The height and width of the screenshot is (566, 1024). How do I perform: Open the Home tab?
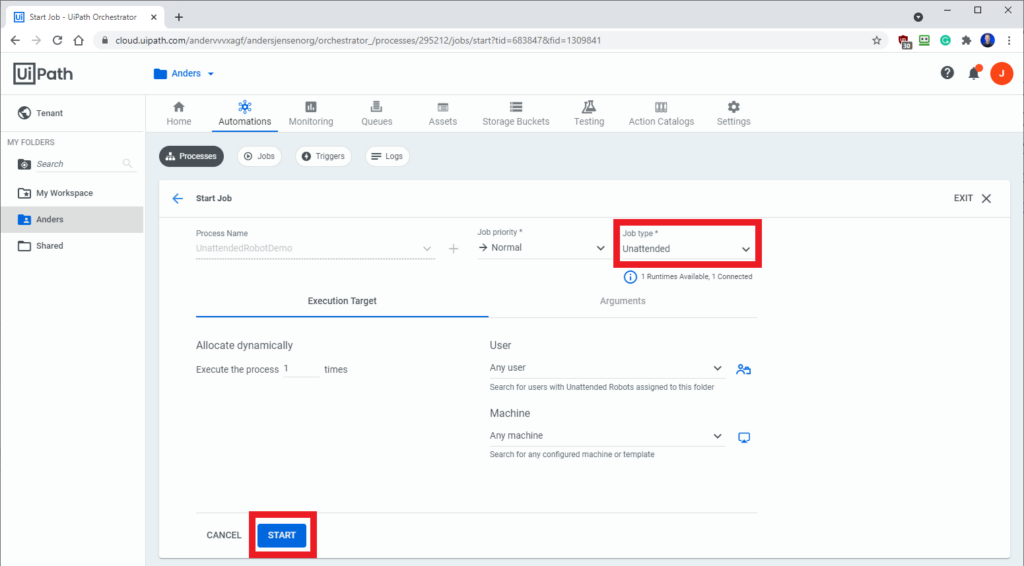(178, 114)
